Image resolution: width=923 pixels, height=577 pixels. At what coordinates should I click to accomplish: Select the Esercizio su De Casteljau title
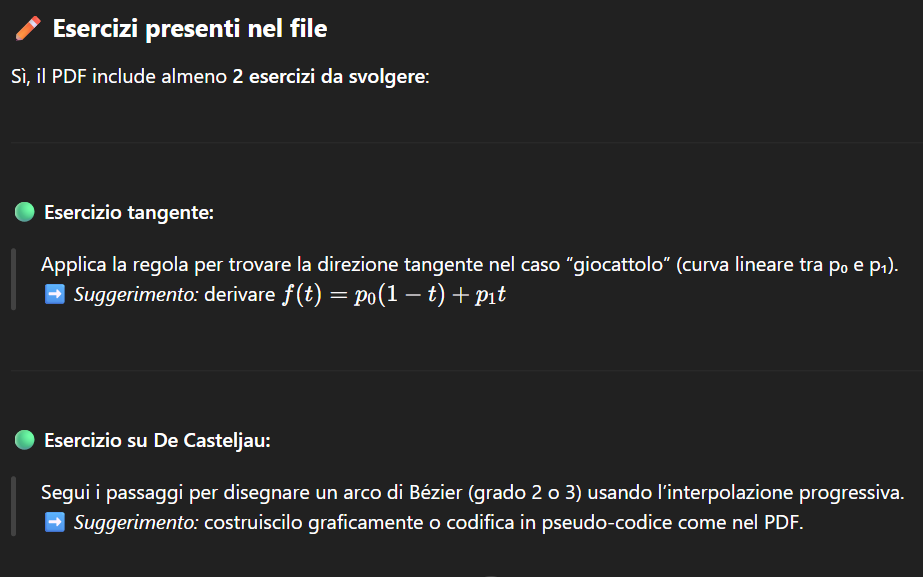pos(157,441)
